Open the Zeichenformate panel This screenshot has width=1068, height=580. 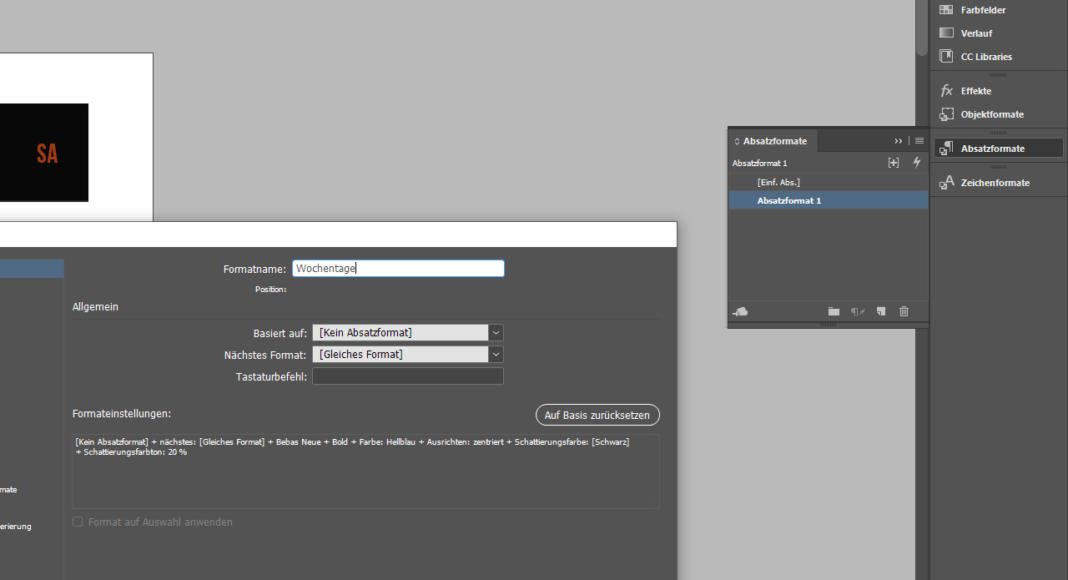(946, 183)
